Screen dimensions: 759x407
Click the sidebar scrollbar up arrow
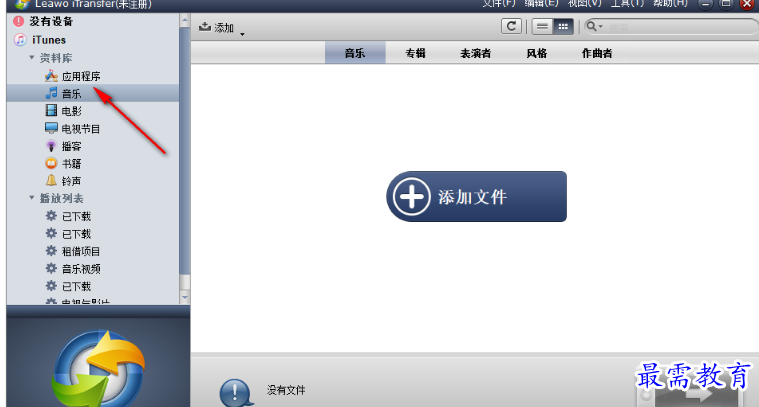click(184, 21)
